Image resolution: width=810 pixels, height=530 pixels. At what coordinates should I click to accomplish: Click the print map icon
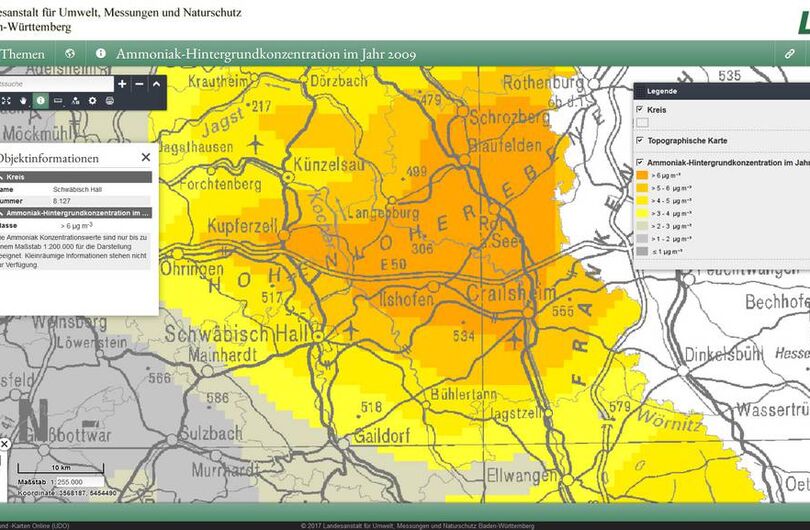tap(110, 101)
